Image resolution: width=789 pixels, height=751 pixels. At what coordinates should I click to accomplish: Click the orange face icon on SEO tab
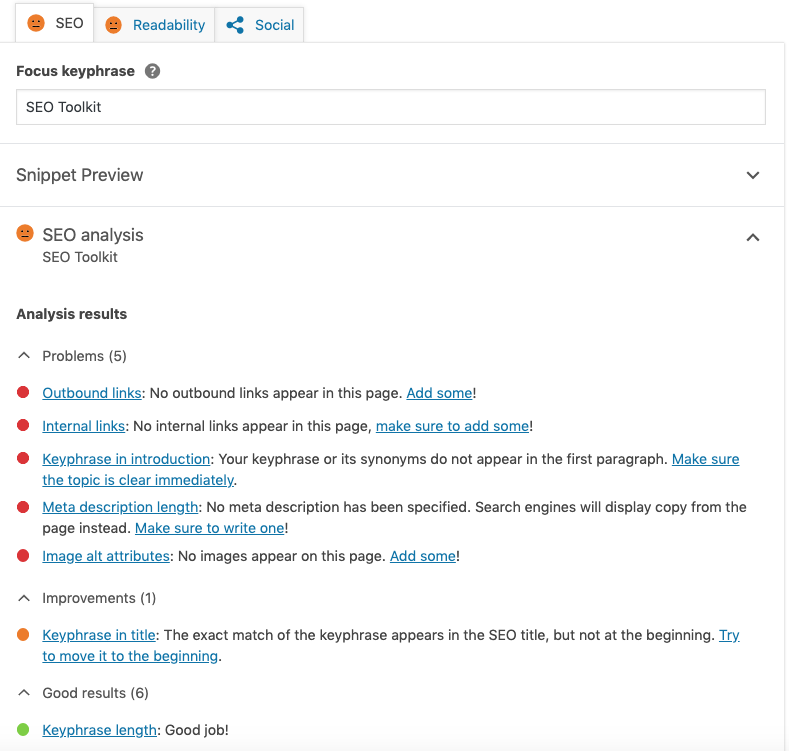click(x=36, y=23)
